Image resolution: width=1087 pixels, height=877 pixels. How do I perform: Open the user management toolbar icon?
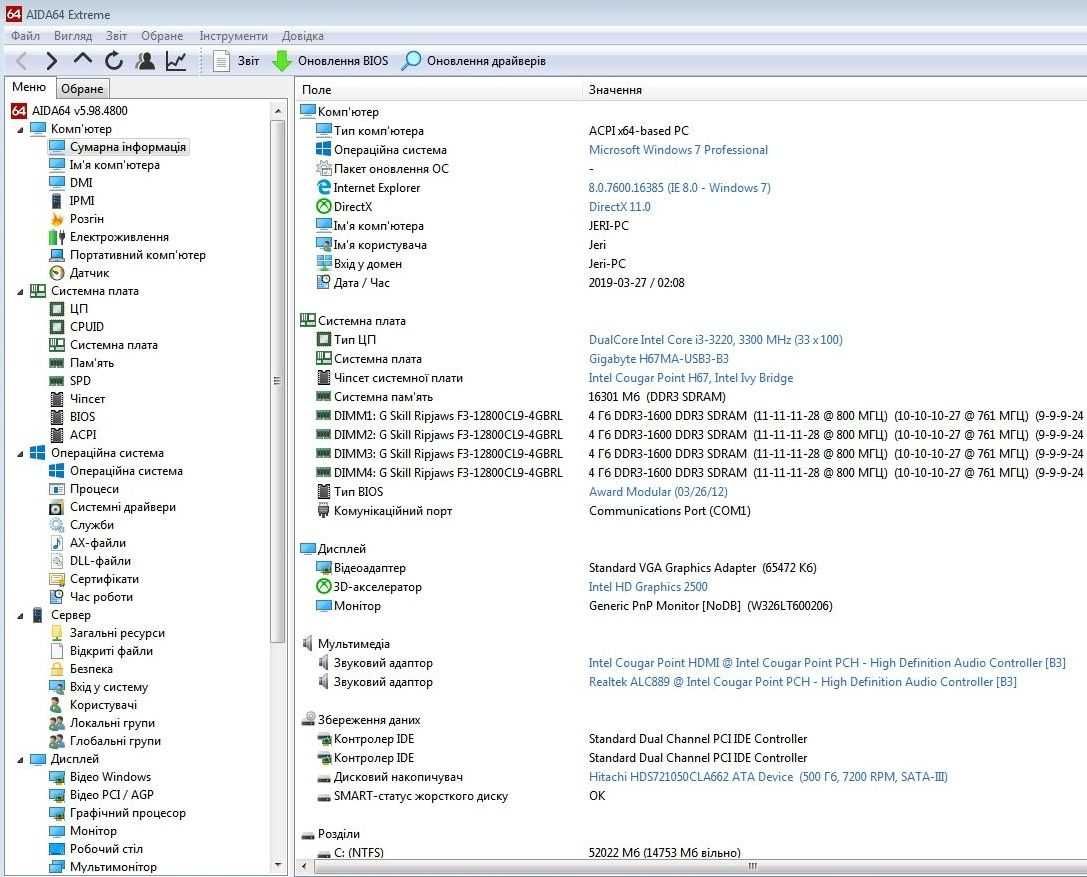click(145, 61)
